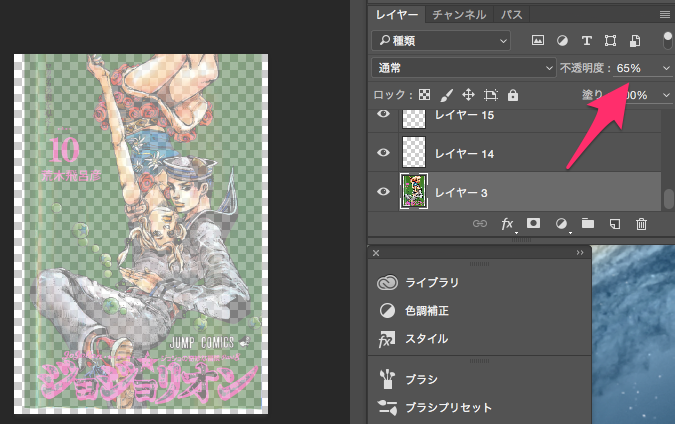Add layer mask icon

click(x=533, y=223)
